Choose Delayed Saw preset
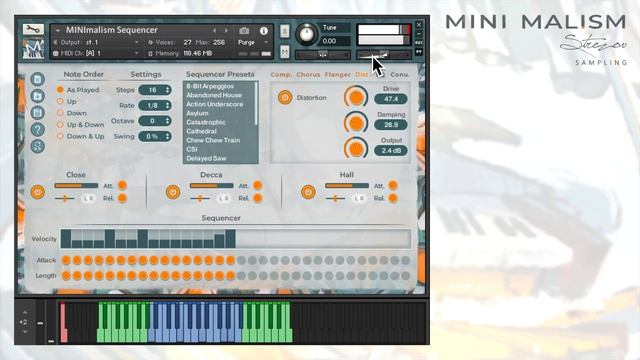640x360 pixels. [x=206, y=158]
